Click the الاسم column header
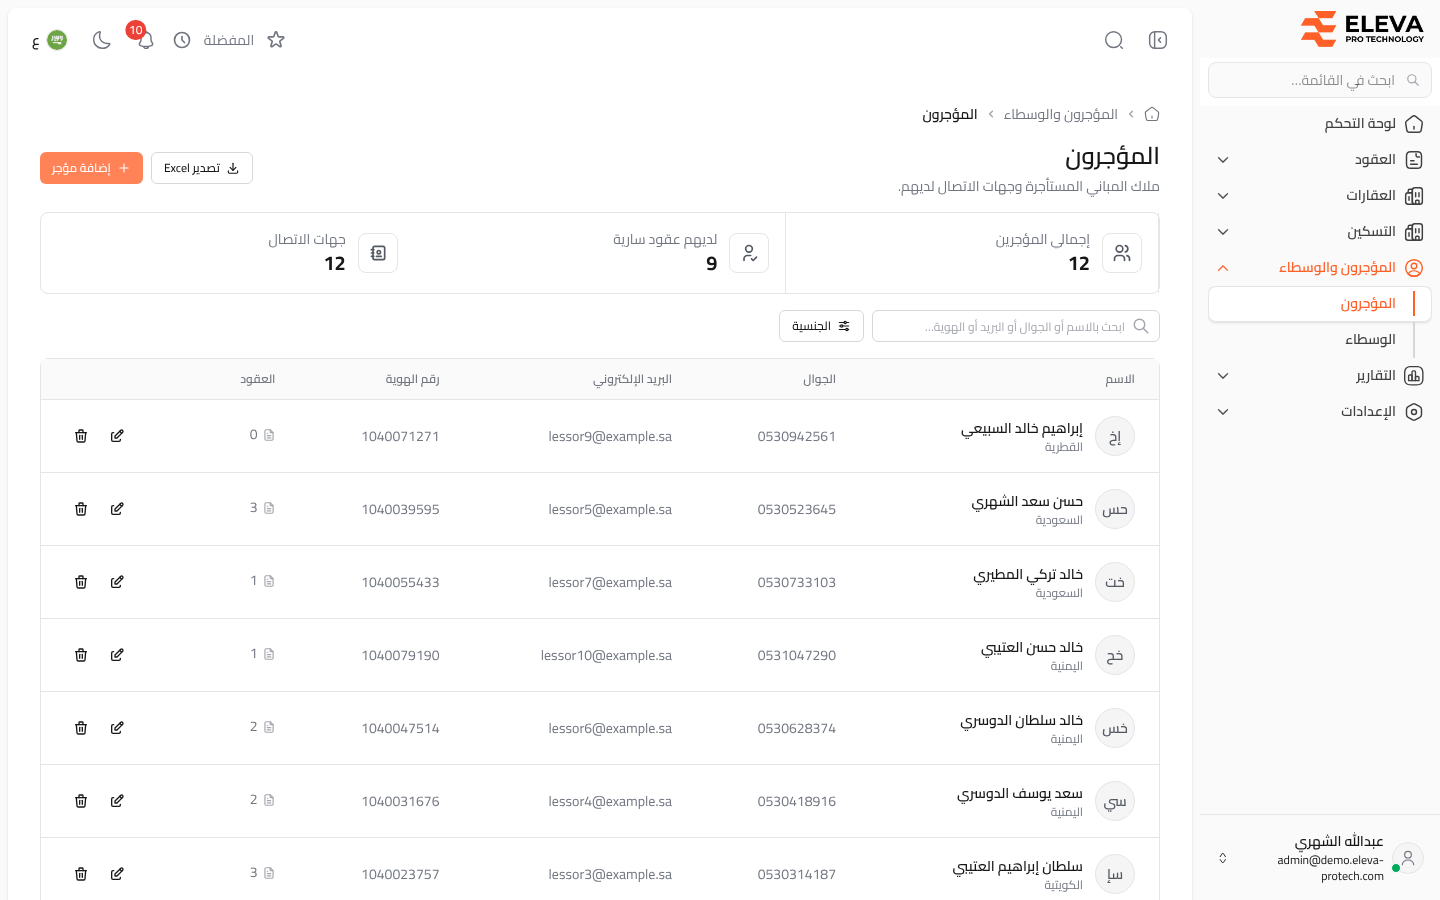The image size is (1440, 900). coord(1120,379)
